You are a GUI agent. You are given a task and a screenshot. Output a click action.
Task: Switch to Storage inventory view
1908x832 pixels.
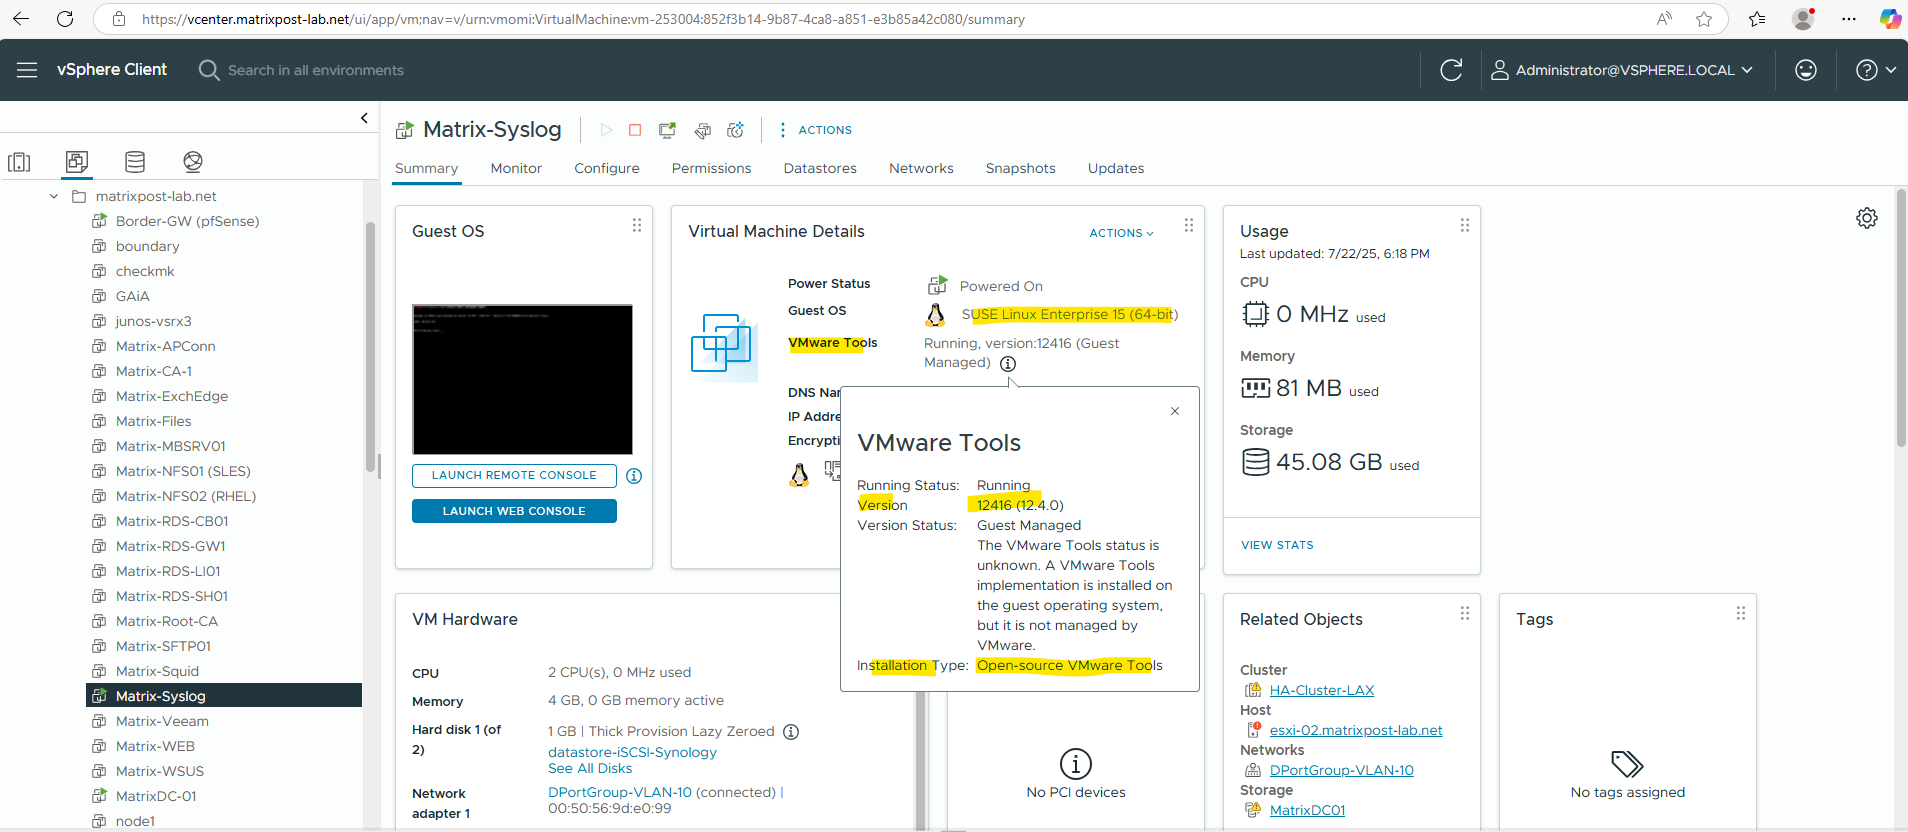pyautogui.click(x=135, y=162)
